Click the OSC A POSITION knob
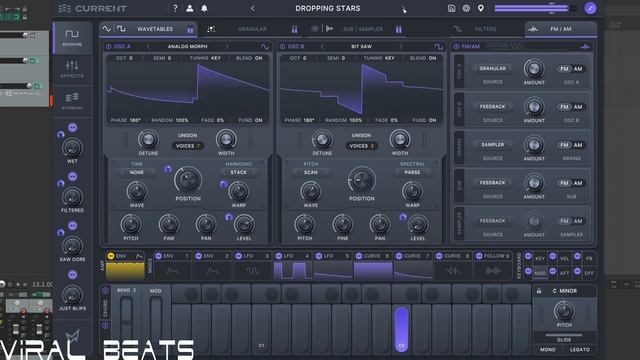Viewport: 640px width, 360px height. (188, 180)
